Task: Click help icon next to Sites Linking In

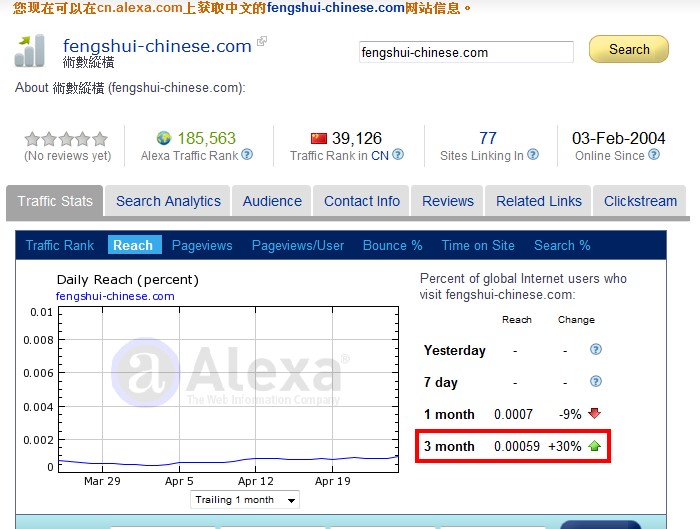Action: click(x=533, y=155)
